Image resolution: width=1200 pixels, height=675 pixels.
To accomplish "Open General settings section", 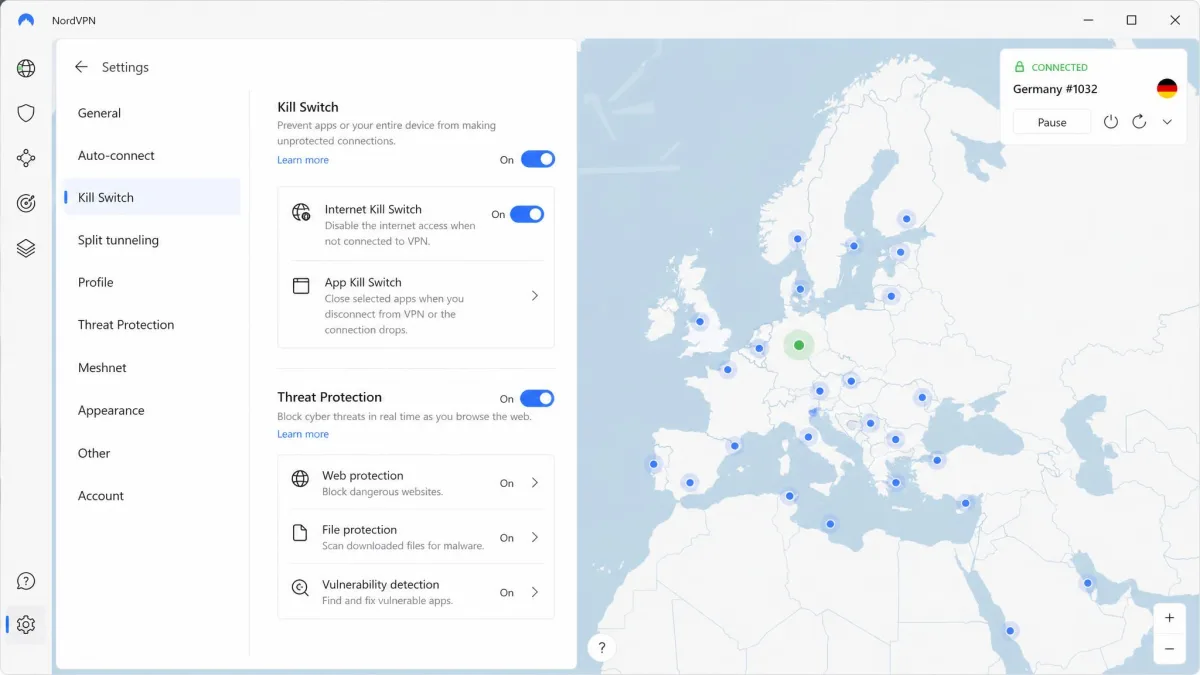I will [152, 113].
